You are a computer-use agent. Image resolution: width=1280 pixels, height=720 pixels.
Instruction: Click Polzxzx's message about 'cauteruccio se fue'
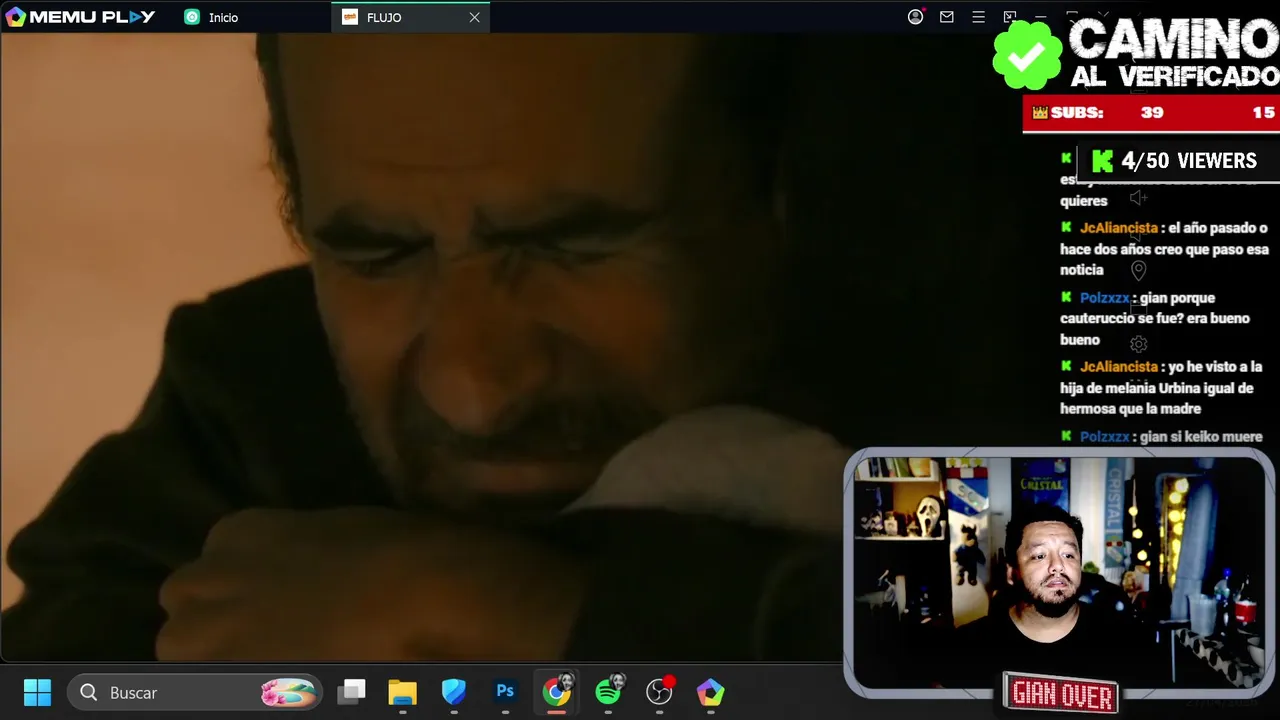(1156, 319)
